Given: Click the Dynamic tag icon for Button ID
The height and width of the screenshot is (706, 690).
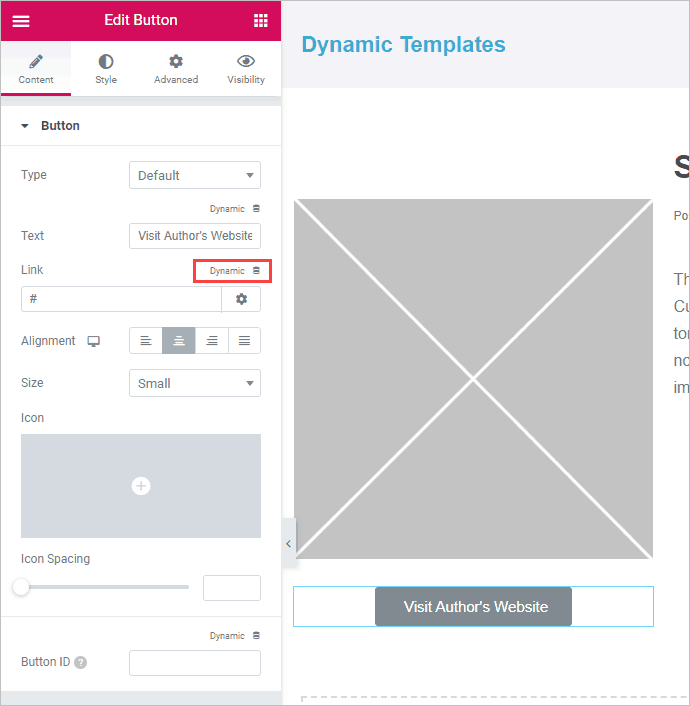Looking at the screenshot, I should 256,636.
